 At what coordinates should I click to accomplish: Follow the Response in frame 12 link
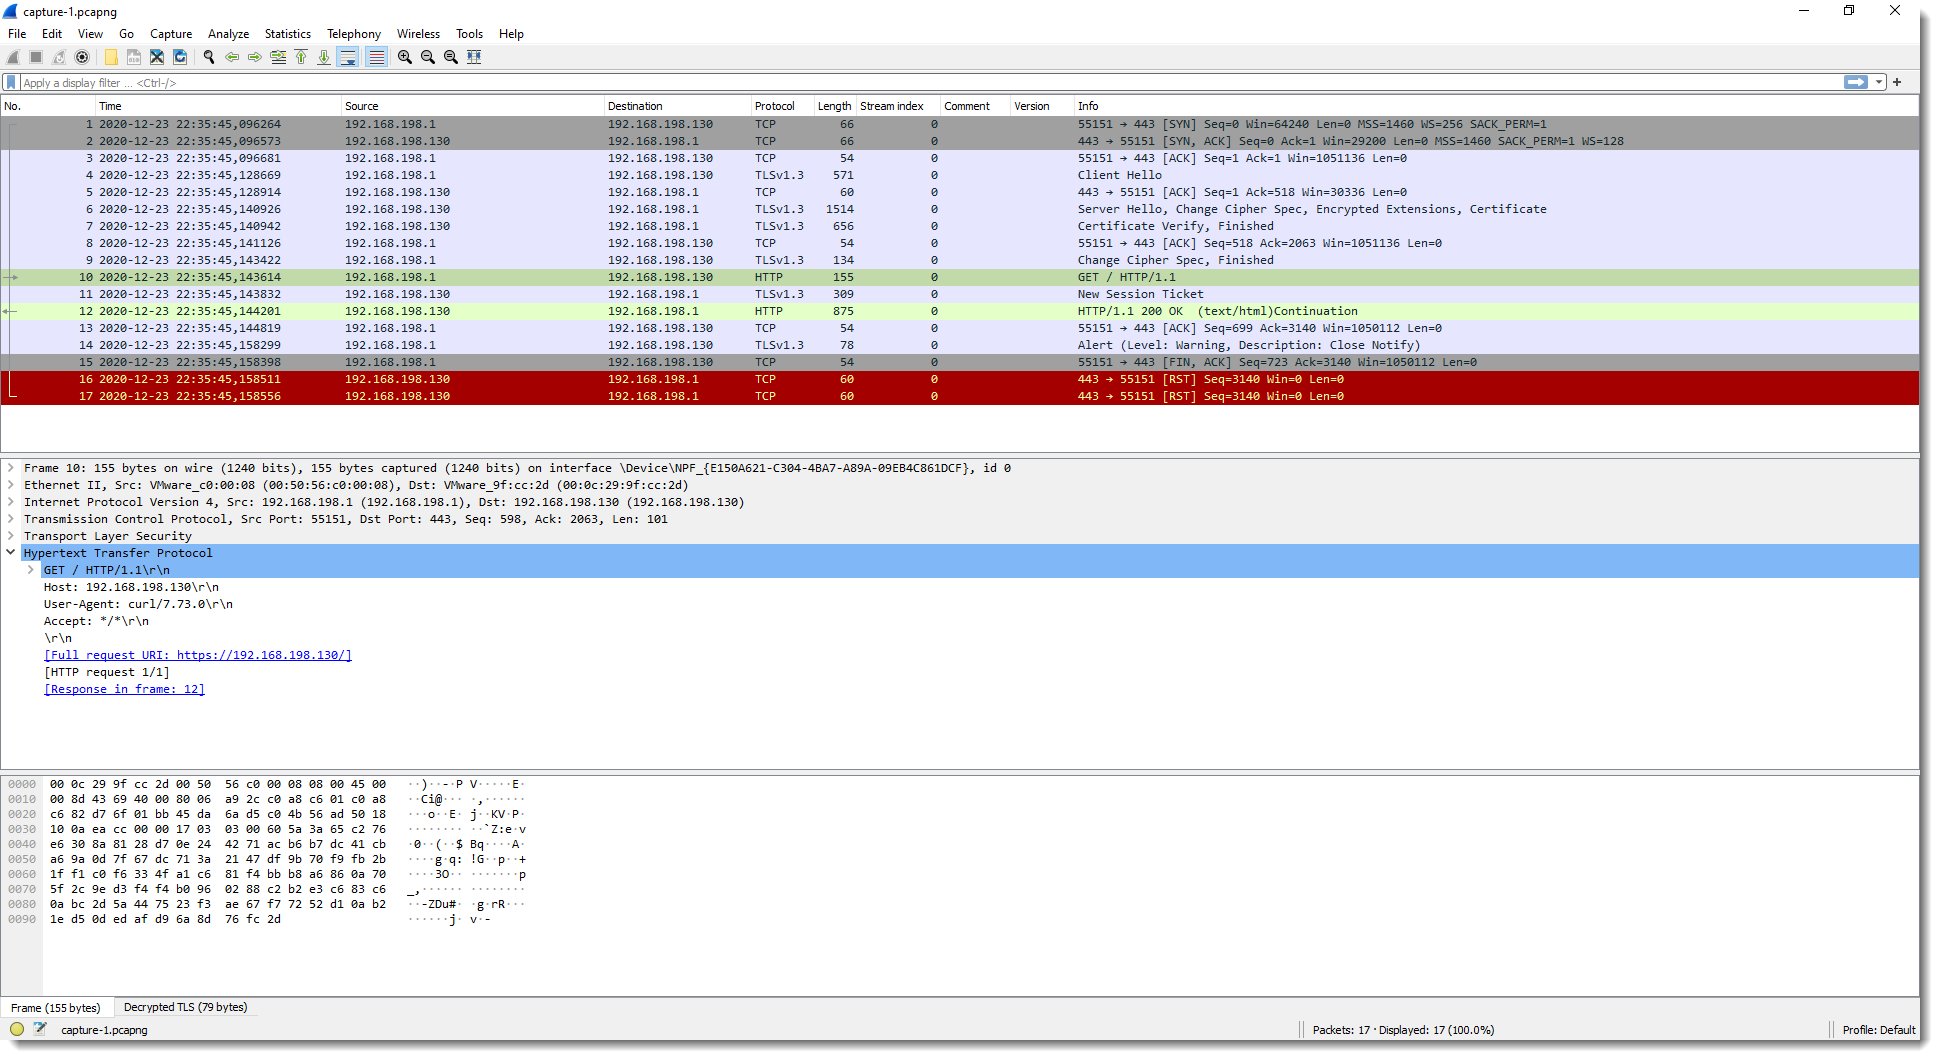pos(124,689)
